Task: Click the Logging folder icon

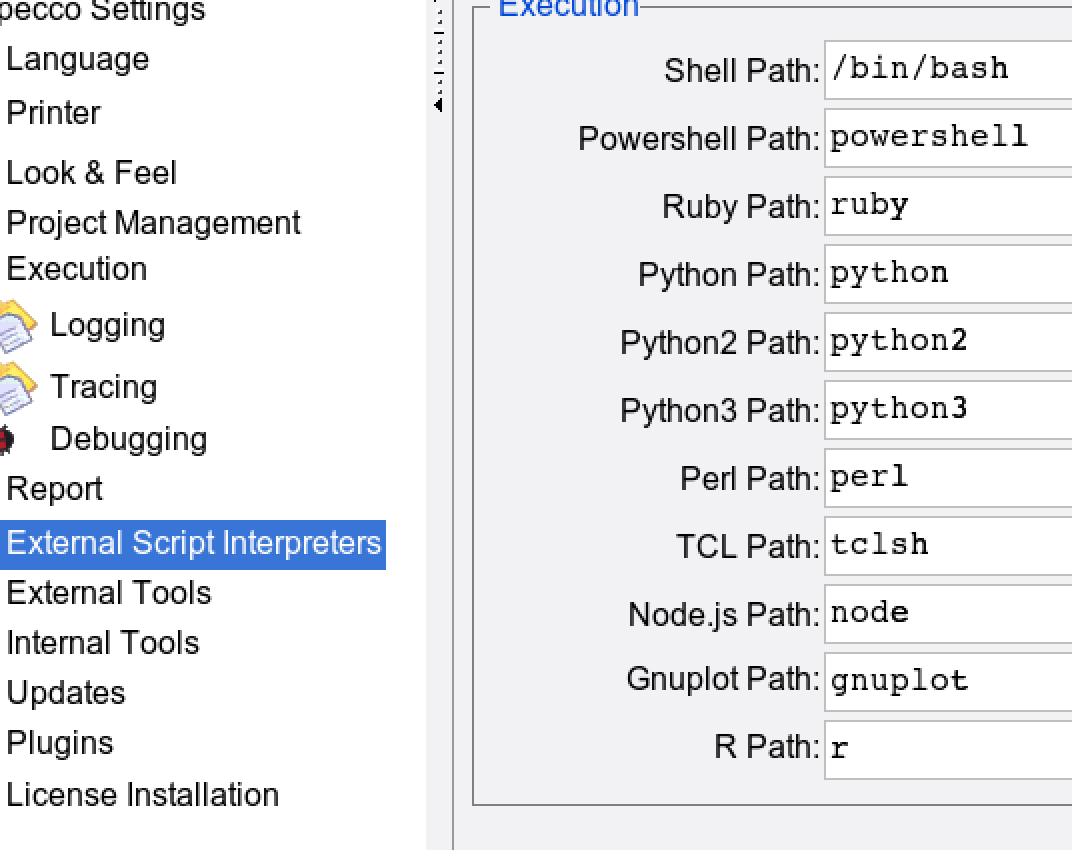Action: (x=18, y=326)
